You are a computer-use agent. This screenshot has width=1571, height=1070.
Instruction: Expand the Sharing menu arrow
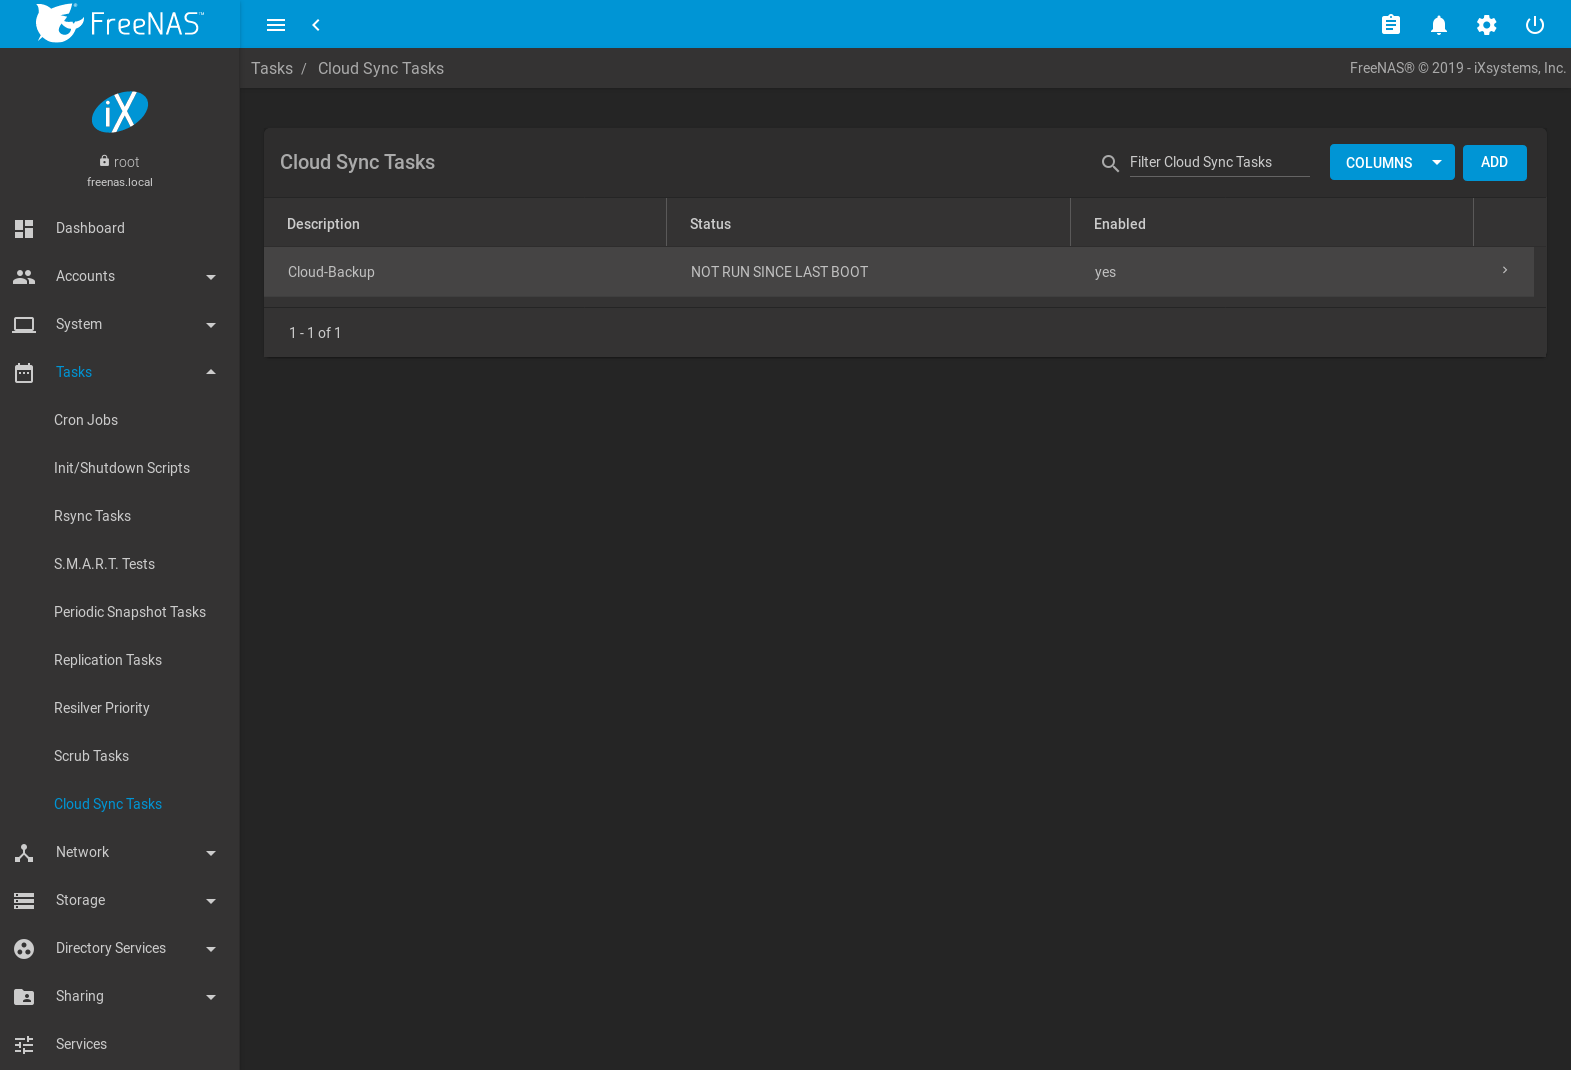[211, 997]
